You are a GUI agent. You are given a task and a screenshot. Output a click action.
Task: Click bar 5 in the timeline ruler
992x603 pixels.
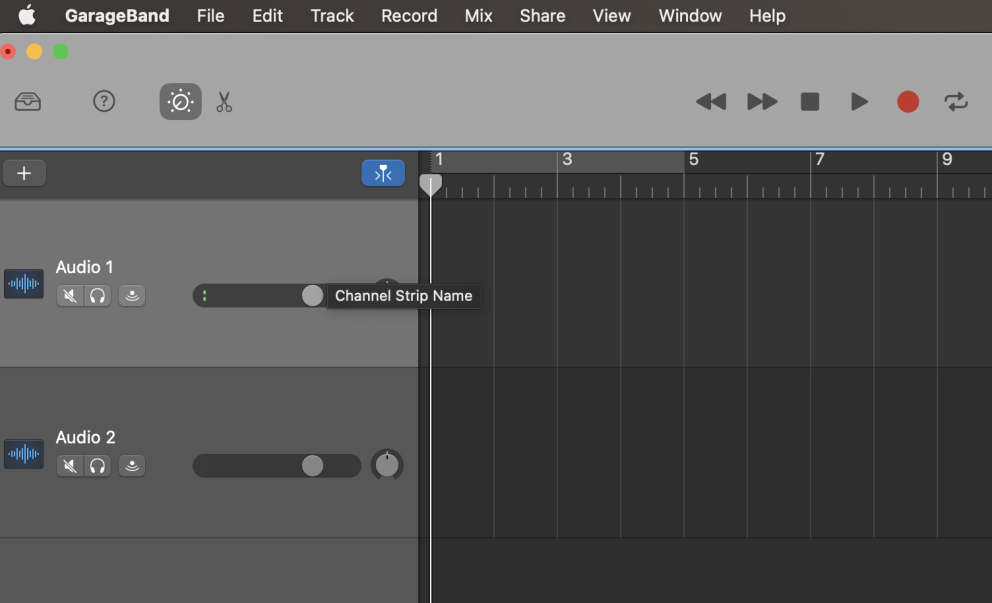(x=693, y=159)
